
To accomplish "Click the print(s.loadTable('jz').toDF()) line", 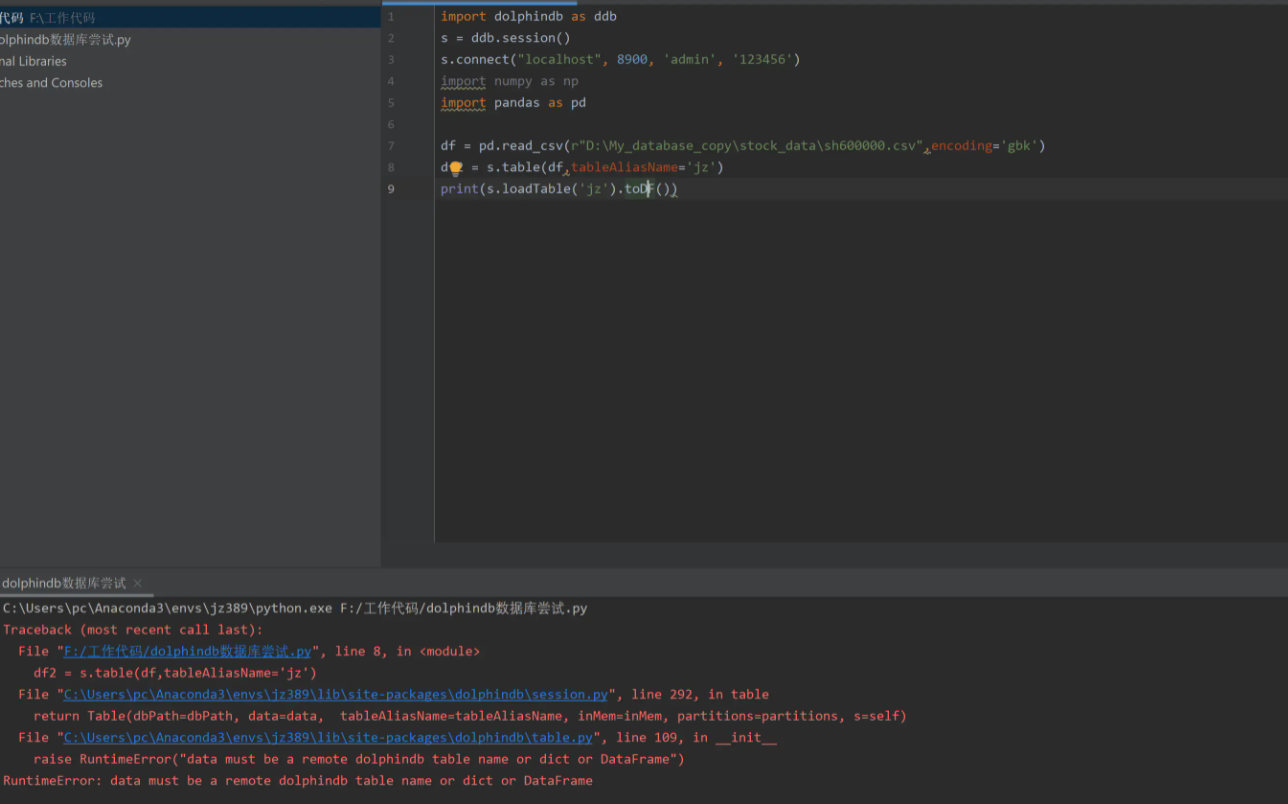I will tap(560, 189).
